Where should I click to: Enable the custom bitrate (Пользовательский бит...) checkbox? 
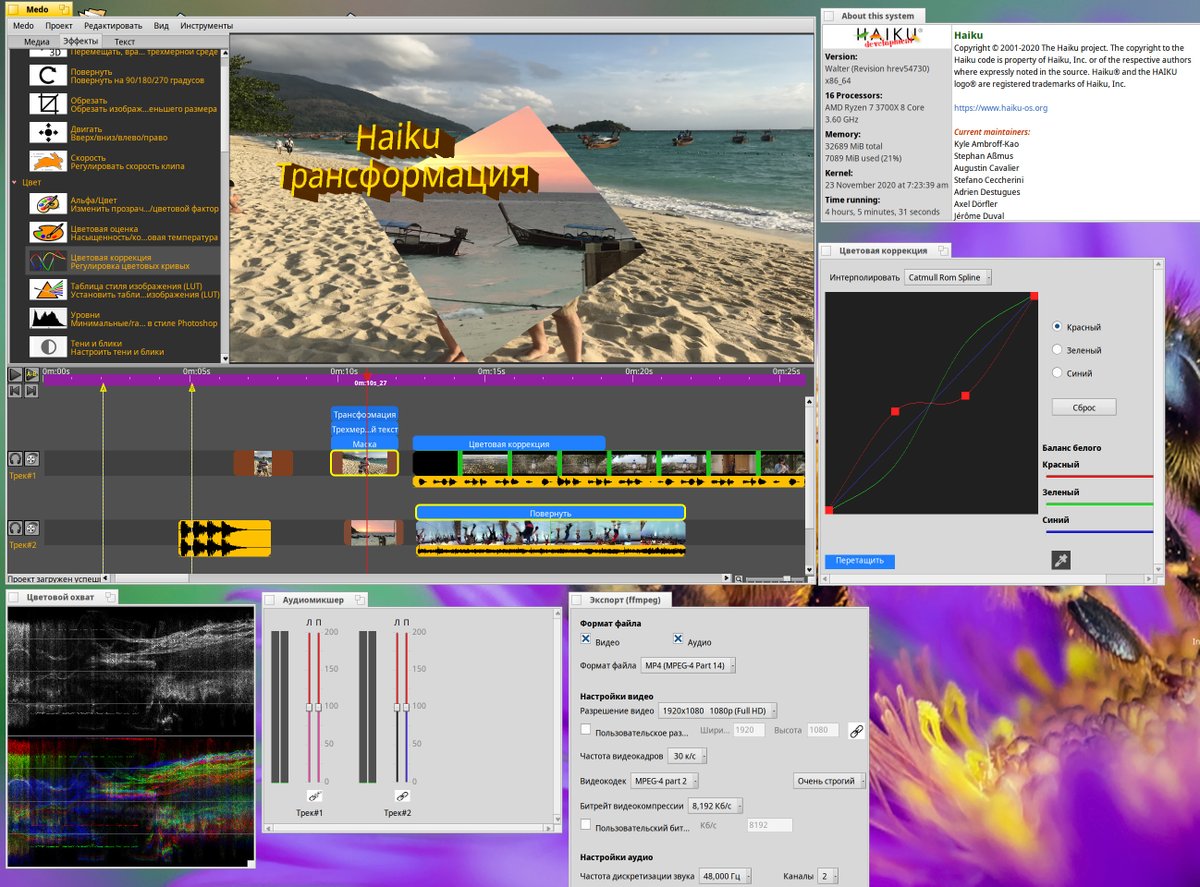click(586, 825)
